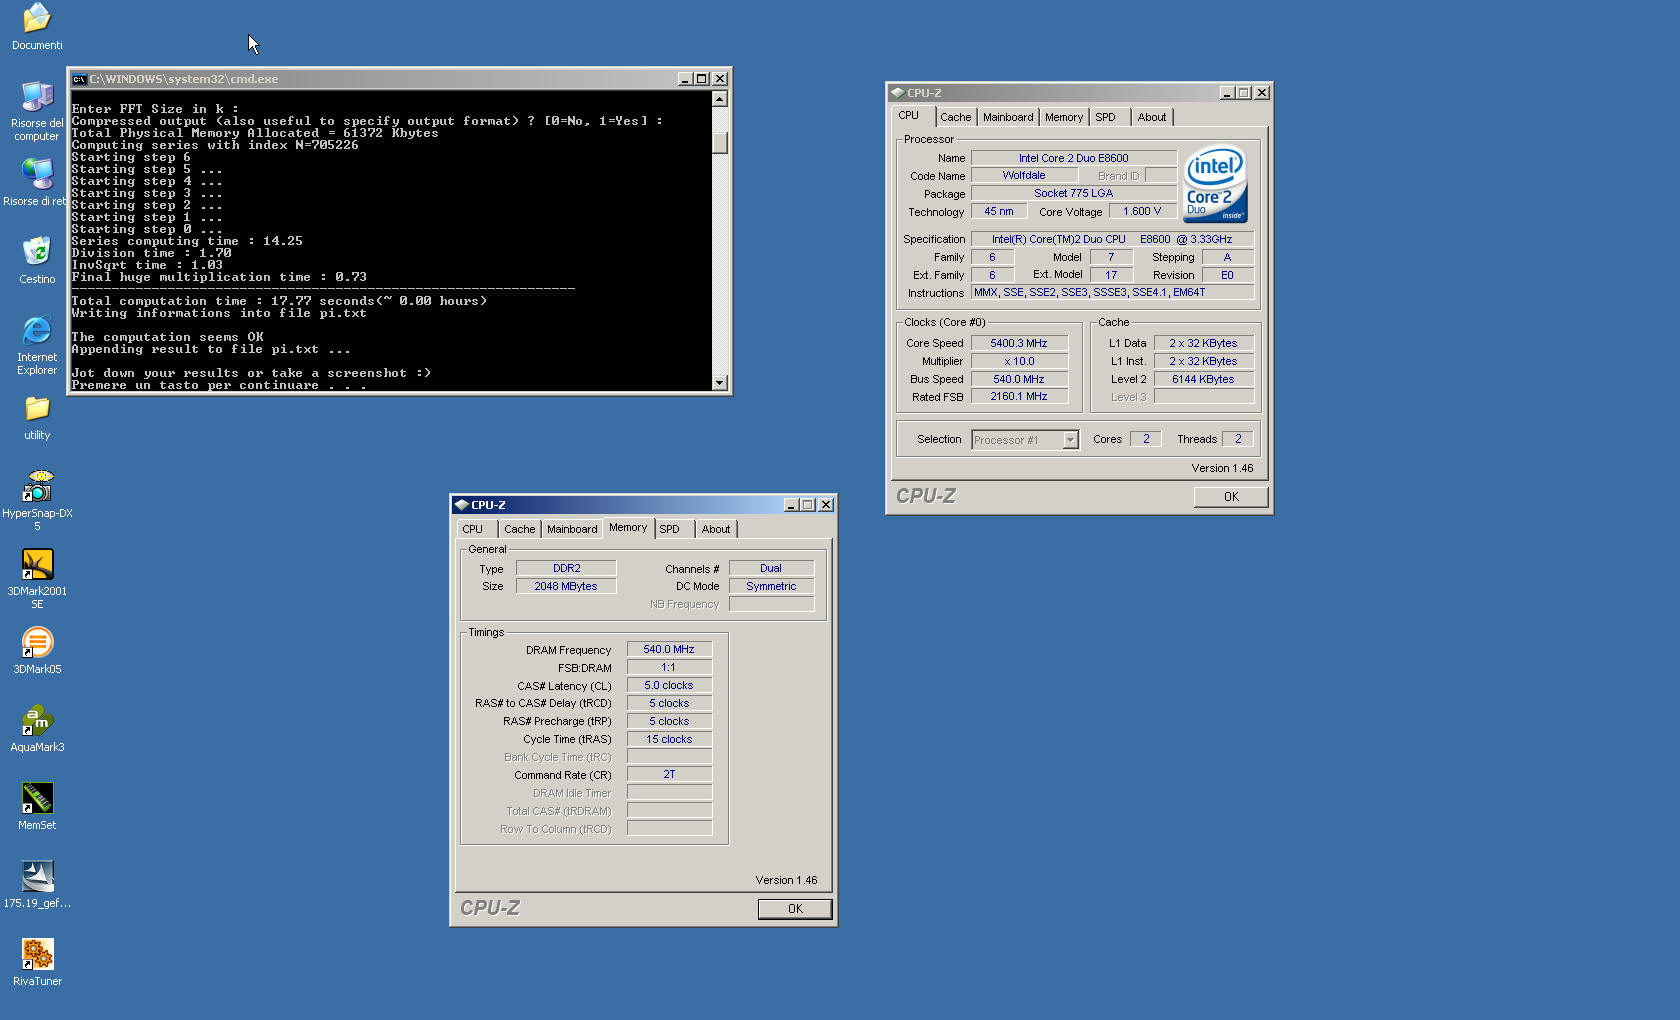Click the DRAM Frequency 540.0 MHz value
This screenshot has width=1680, height=1020.
coord(669,650)
